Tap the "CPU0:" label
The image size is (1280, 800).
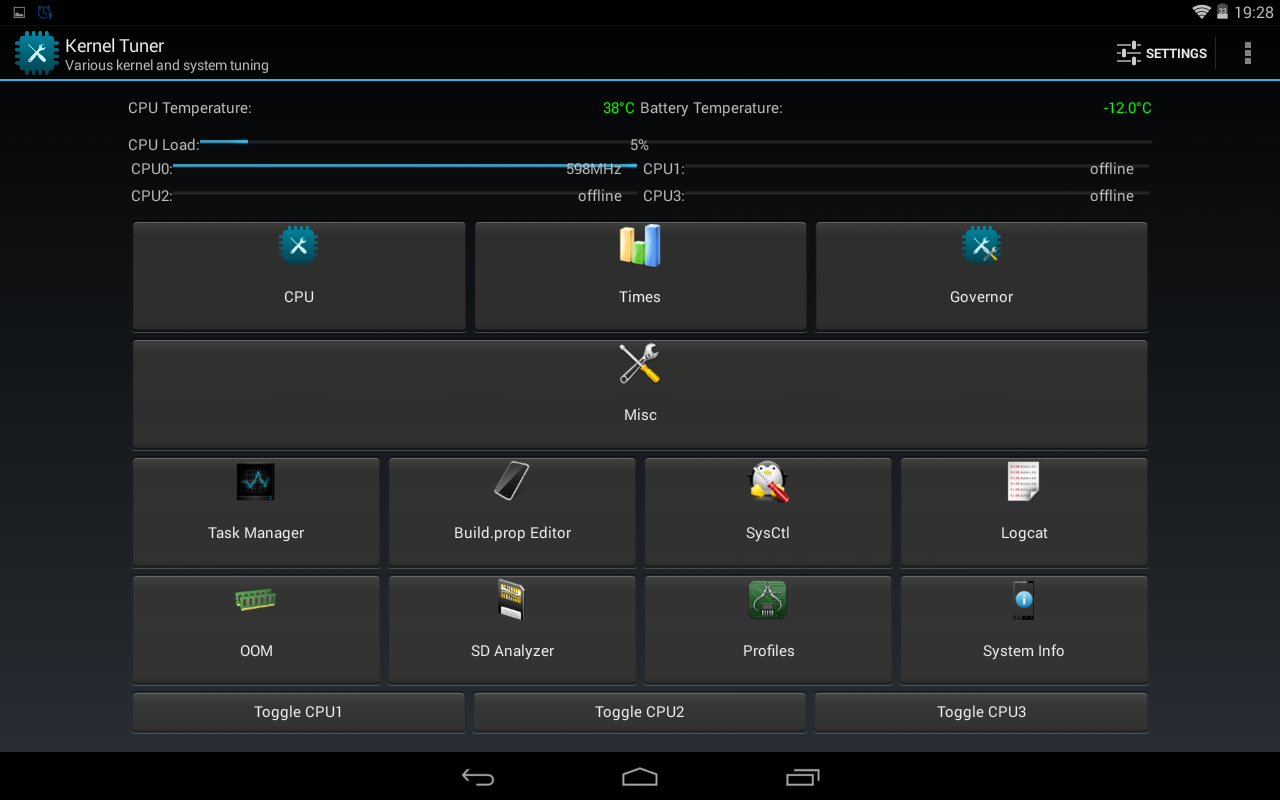point(152,169)
